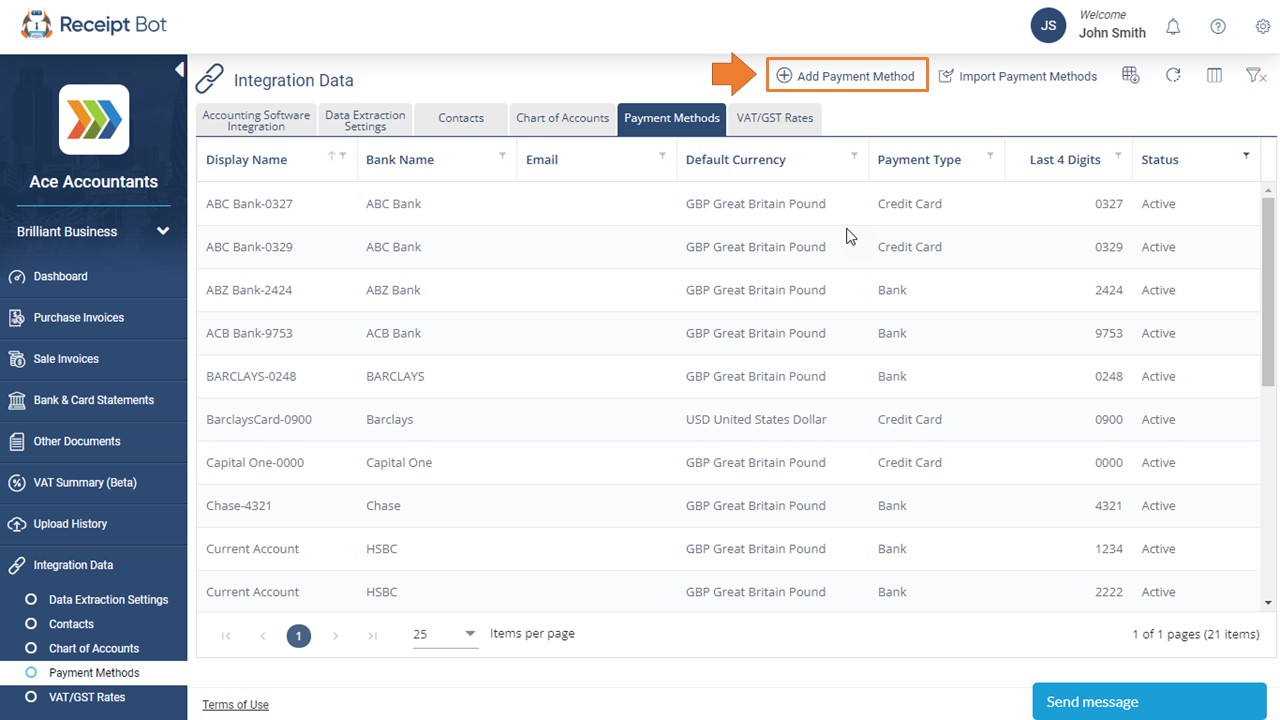Open the Terms of Use link
1280x720 pixels.
(235, 705)
